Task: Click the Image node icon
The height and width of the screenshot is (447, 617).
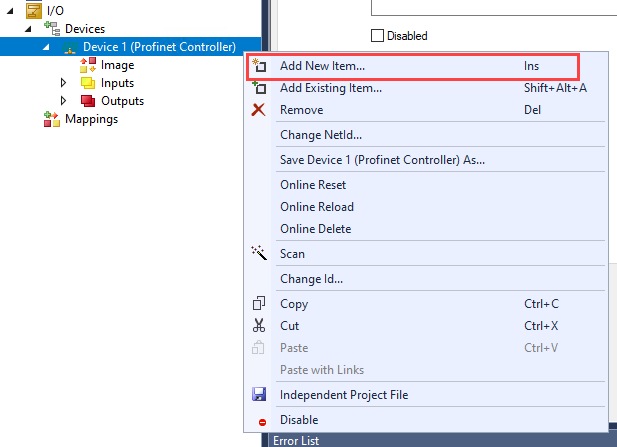Action: (88, 65)
